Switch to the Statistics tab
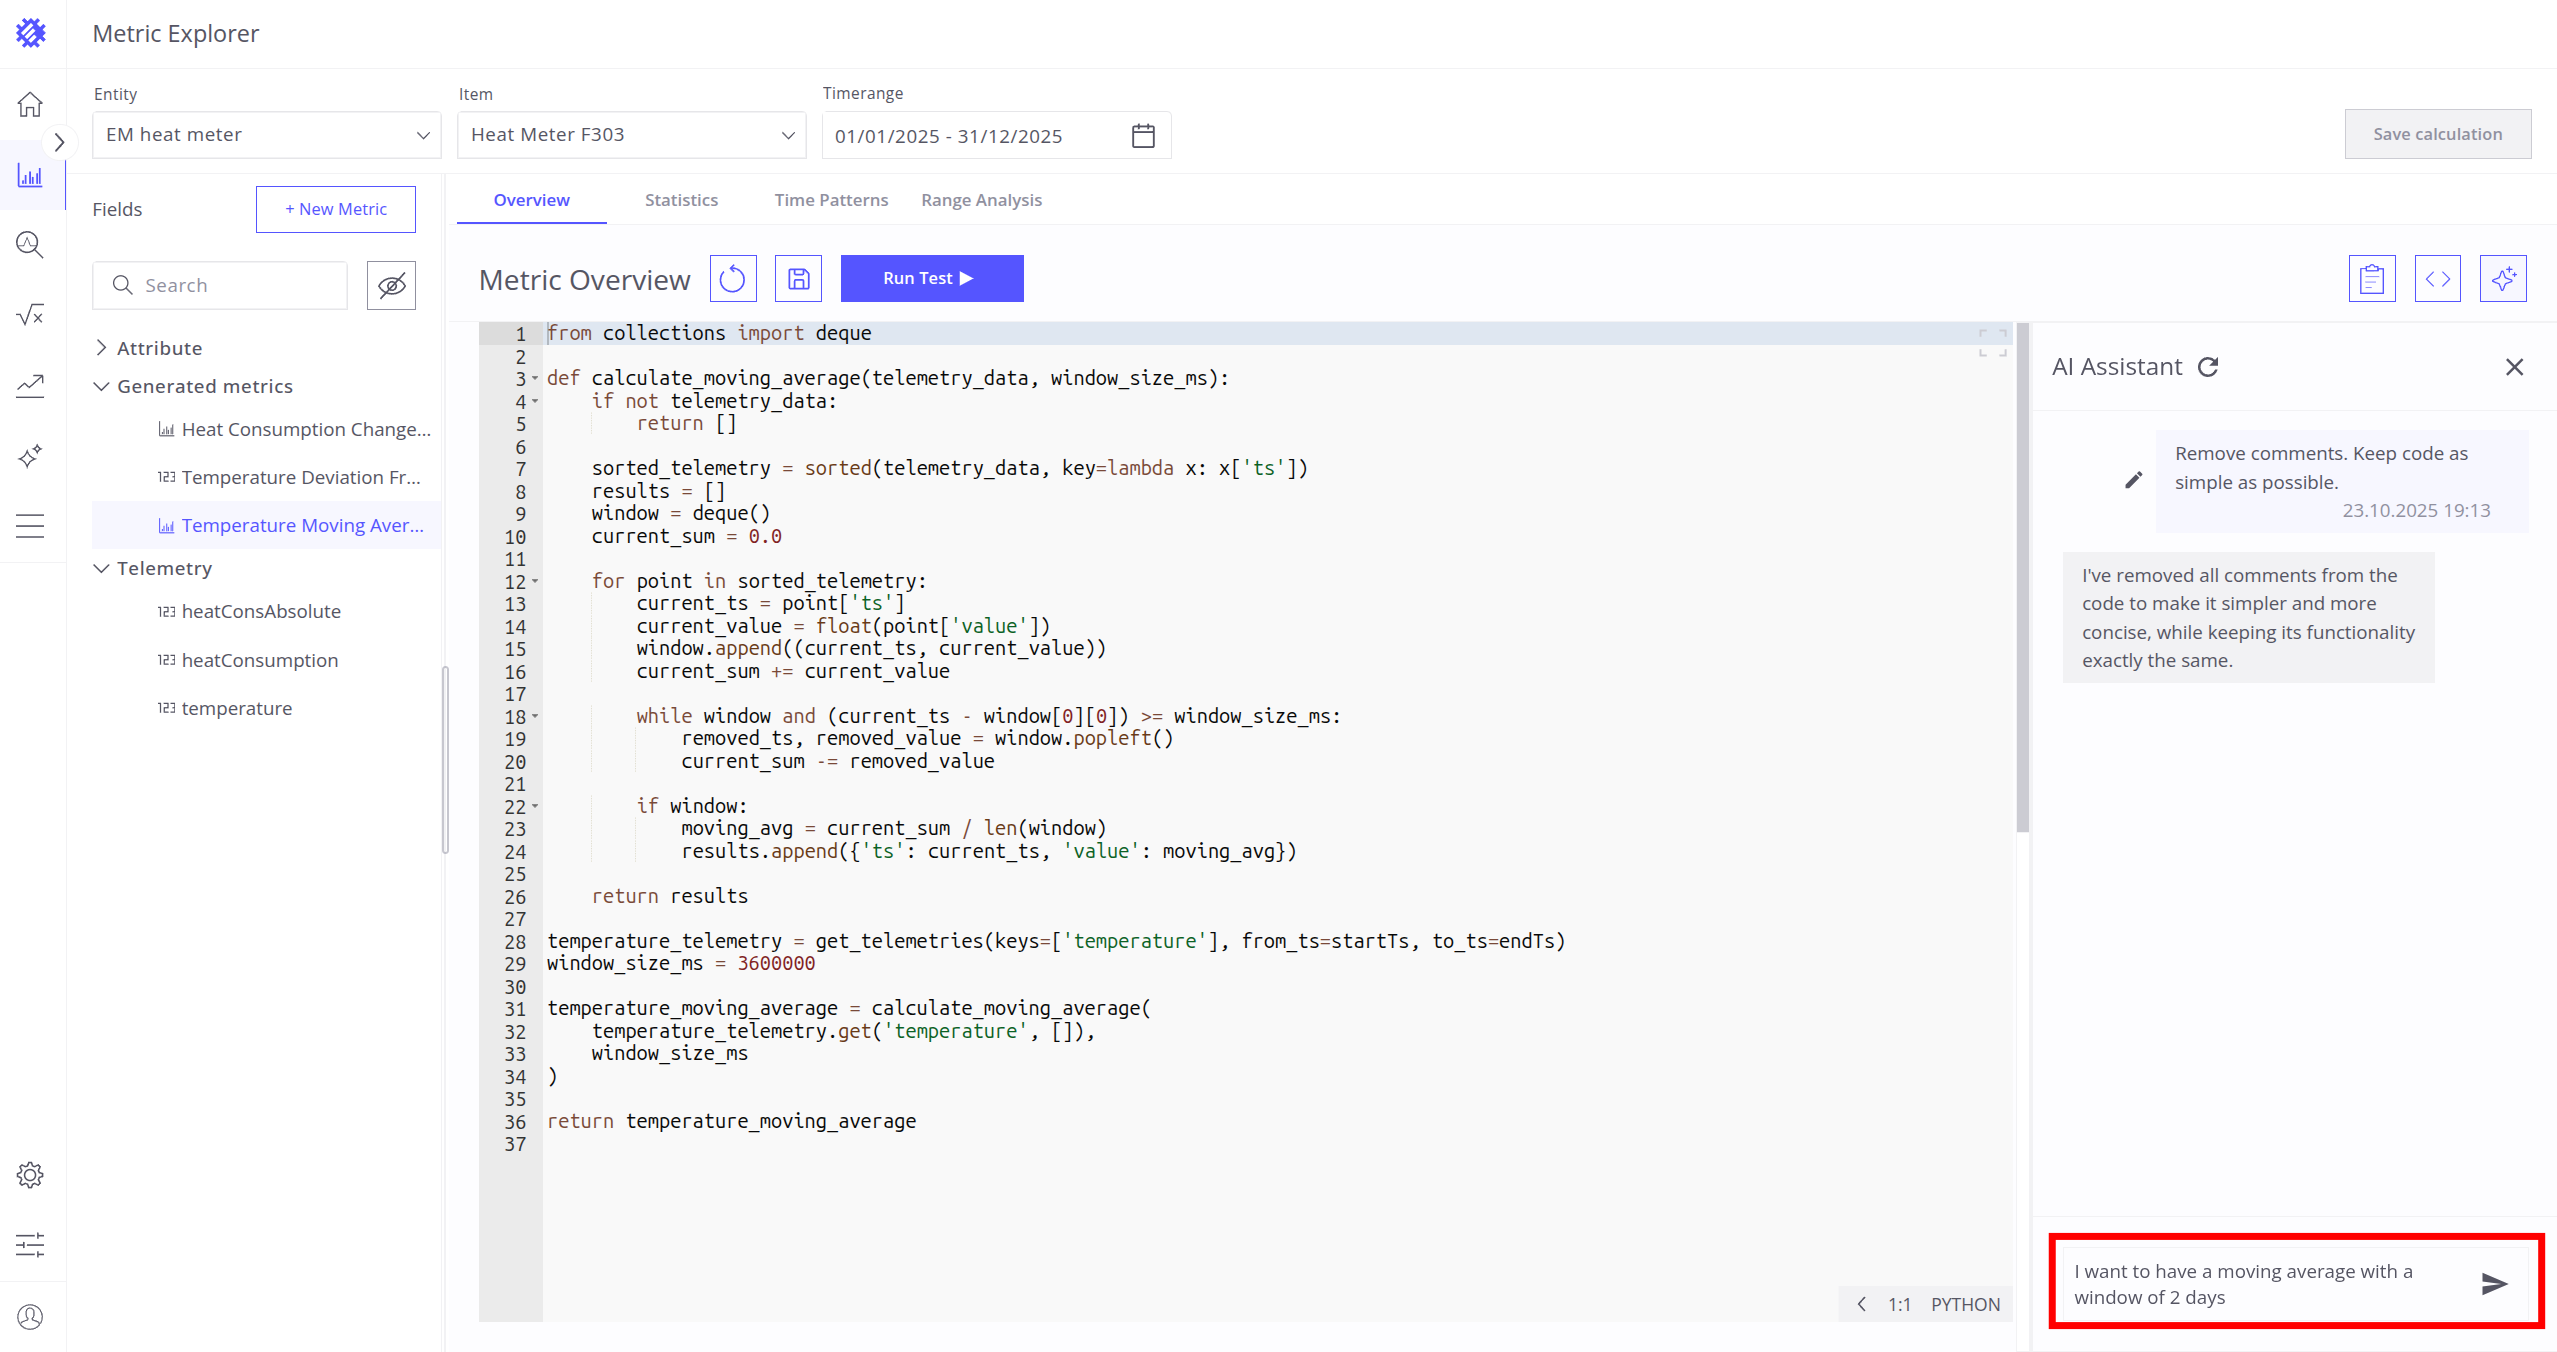This screenshot has height=1352, width=2557. 681,200
